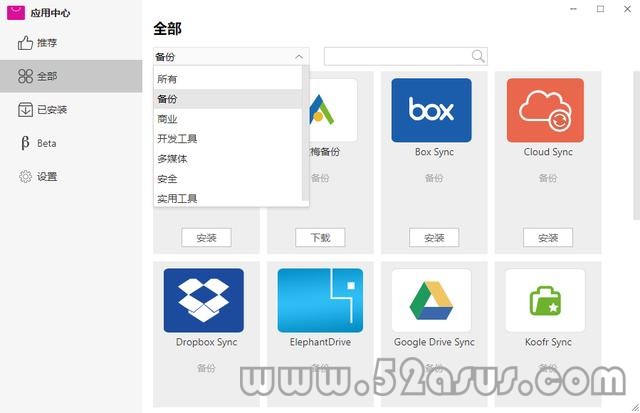Open the Koofr Sync app icon
The height and width of the screenshot is (413, 640).
point(545,300)
